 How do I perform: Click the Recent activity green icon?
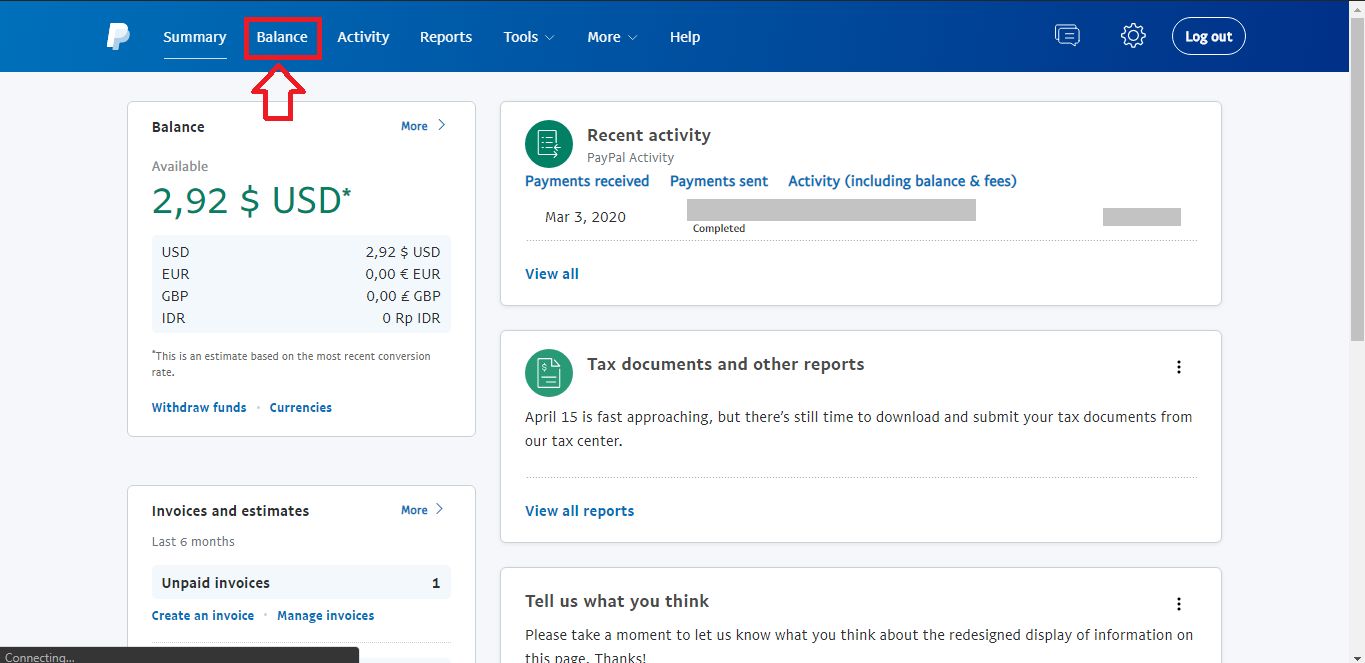pyautogui.click(x=549, y=144)
